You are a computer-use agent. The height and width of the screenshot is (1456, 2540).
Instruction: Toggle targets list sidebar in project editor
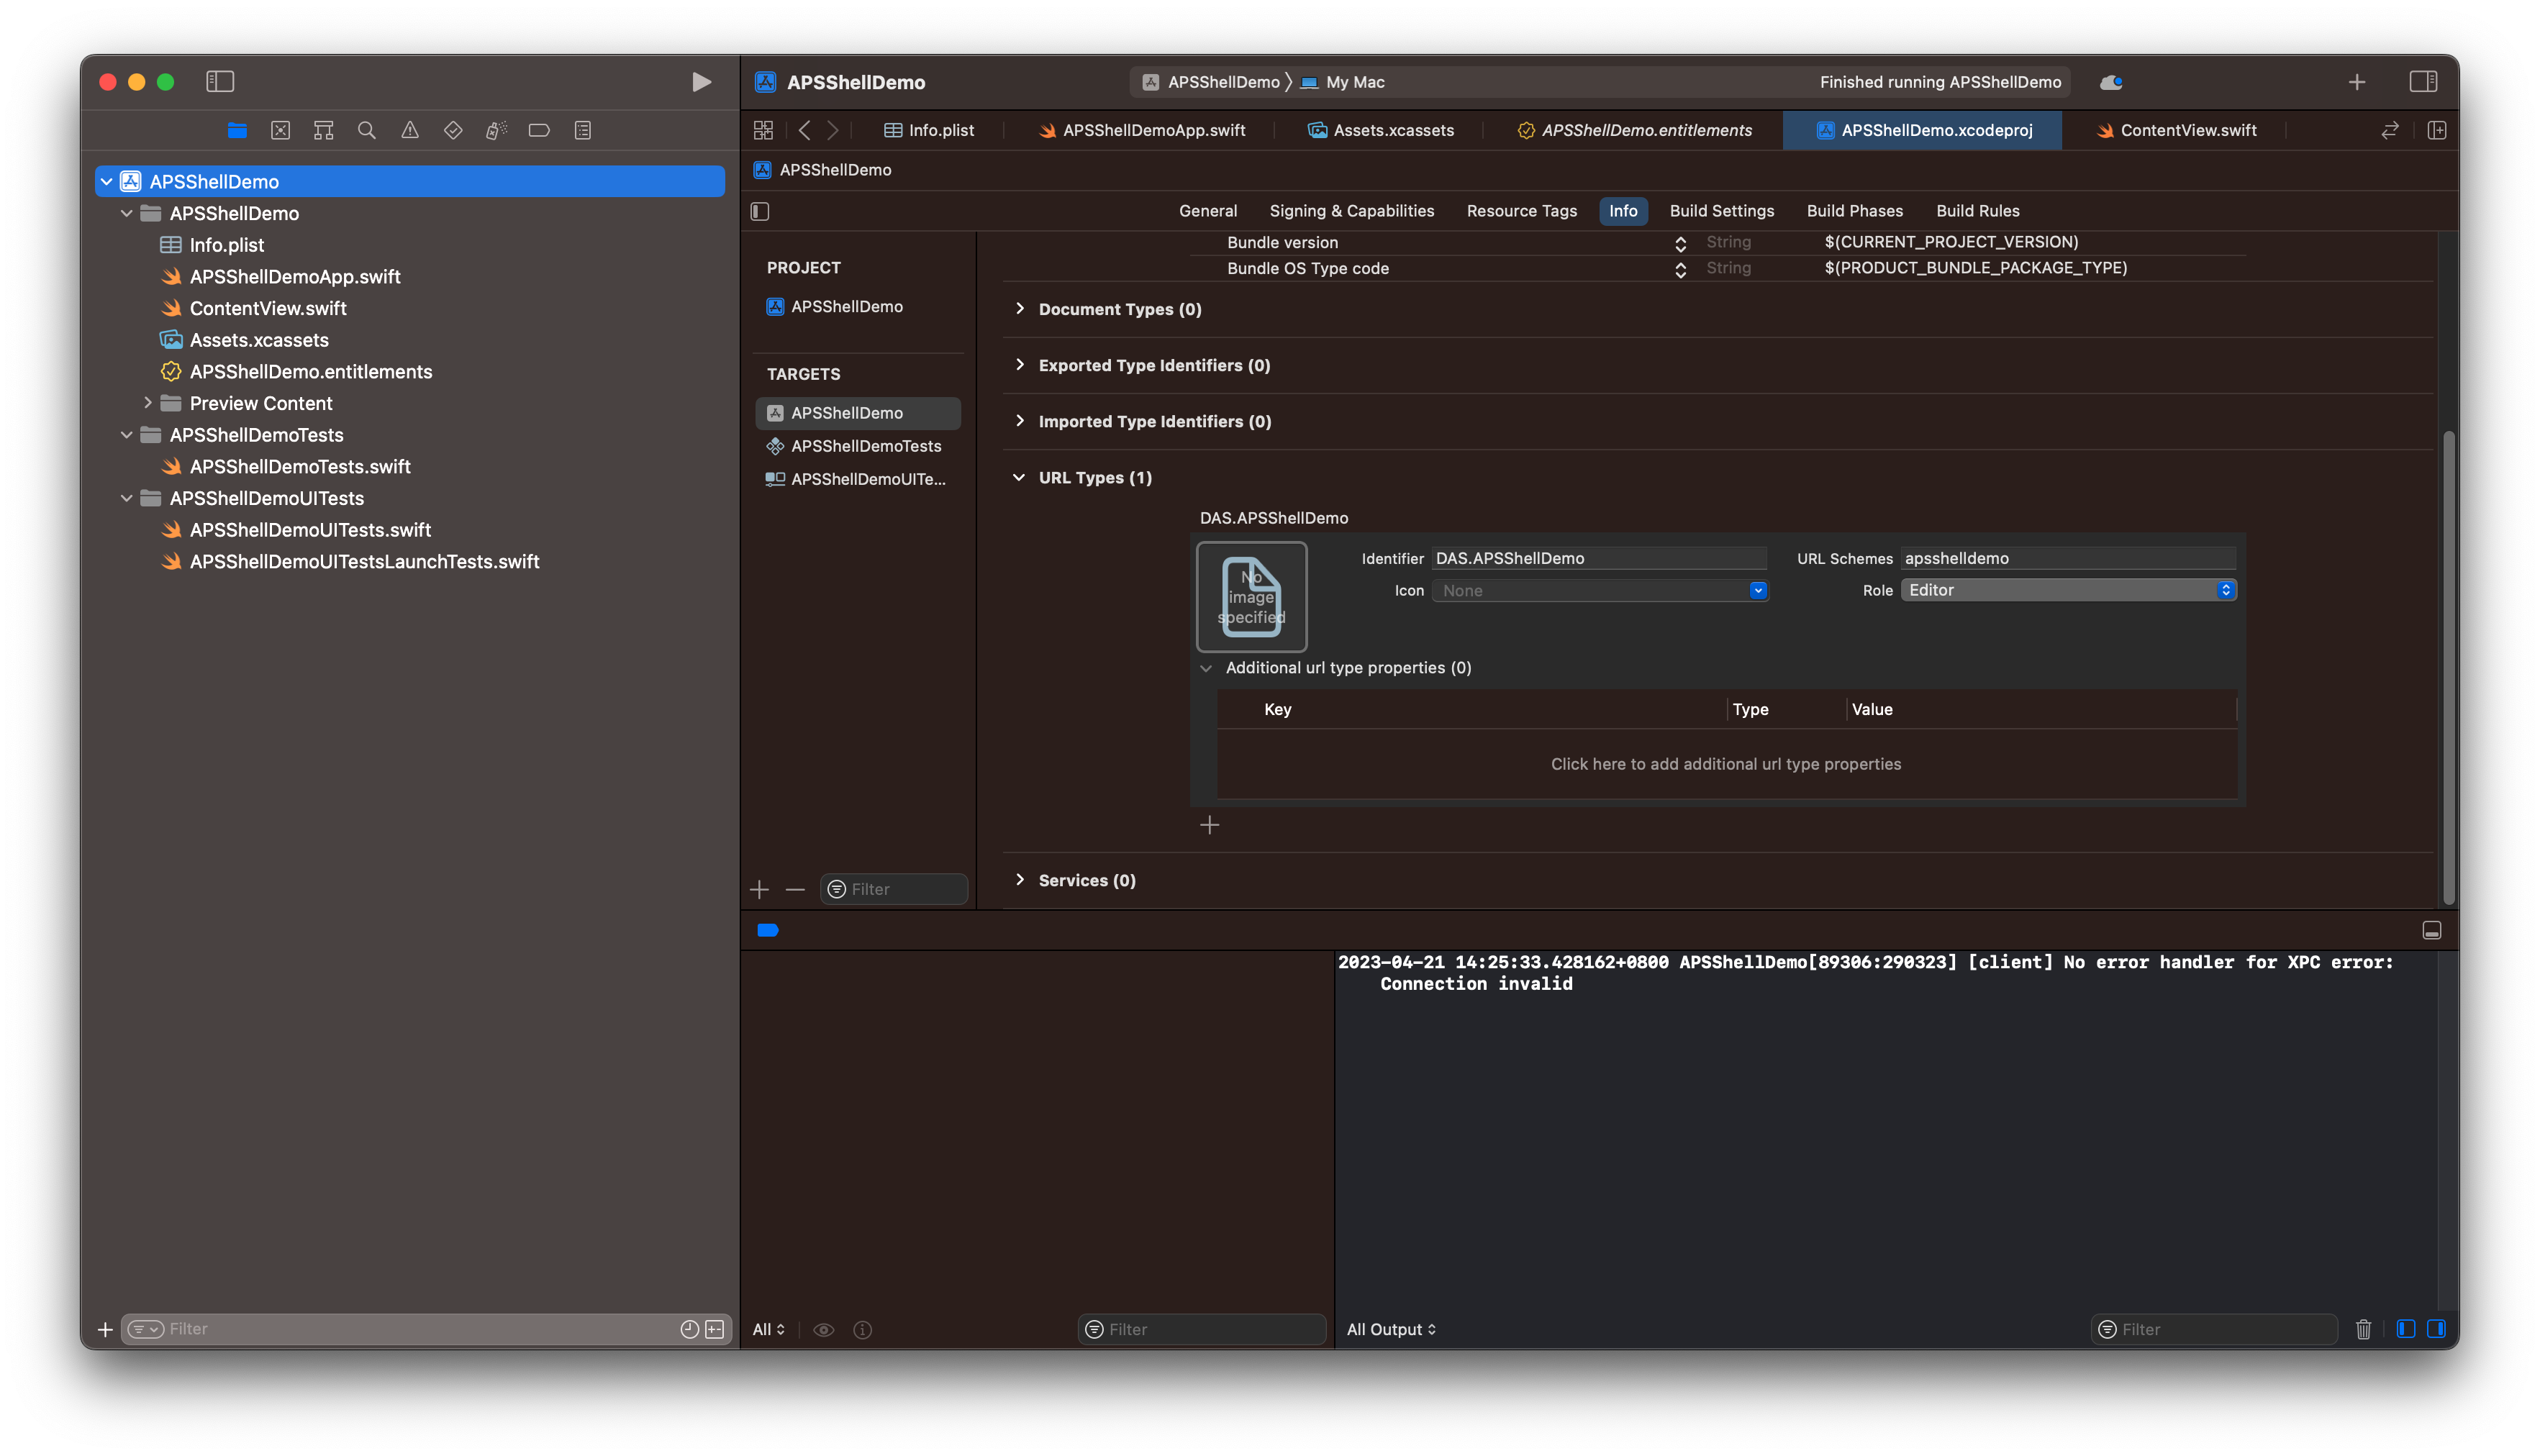760,211
